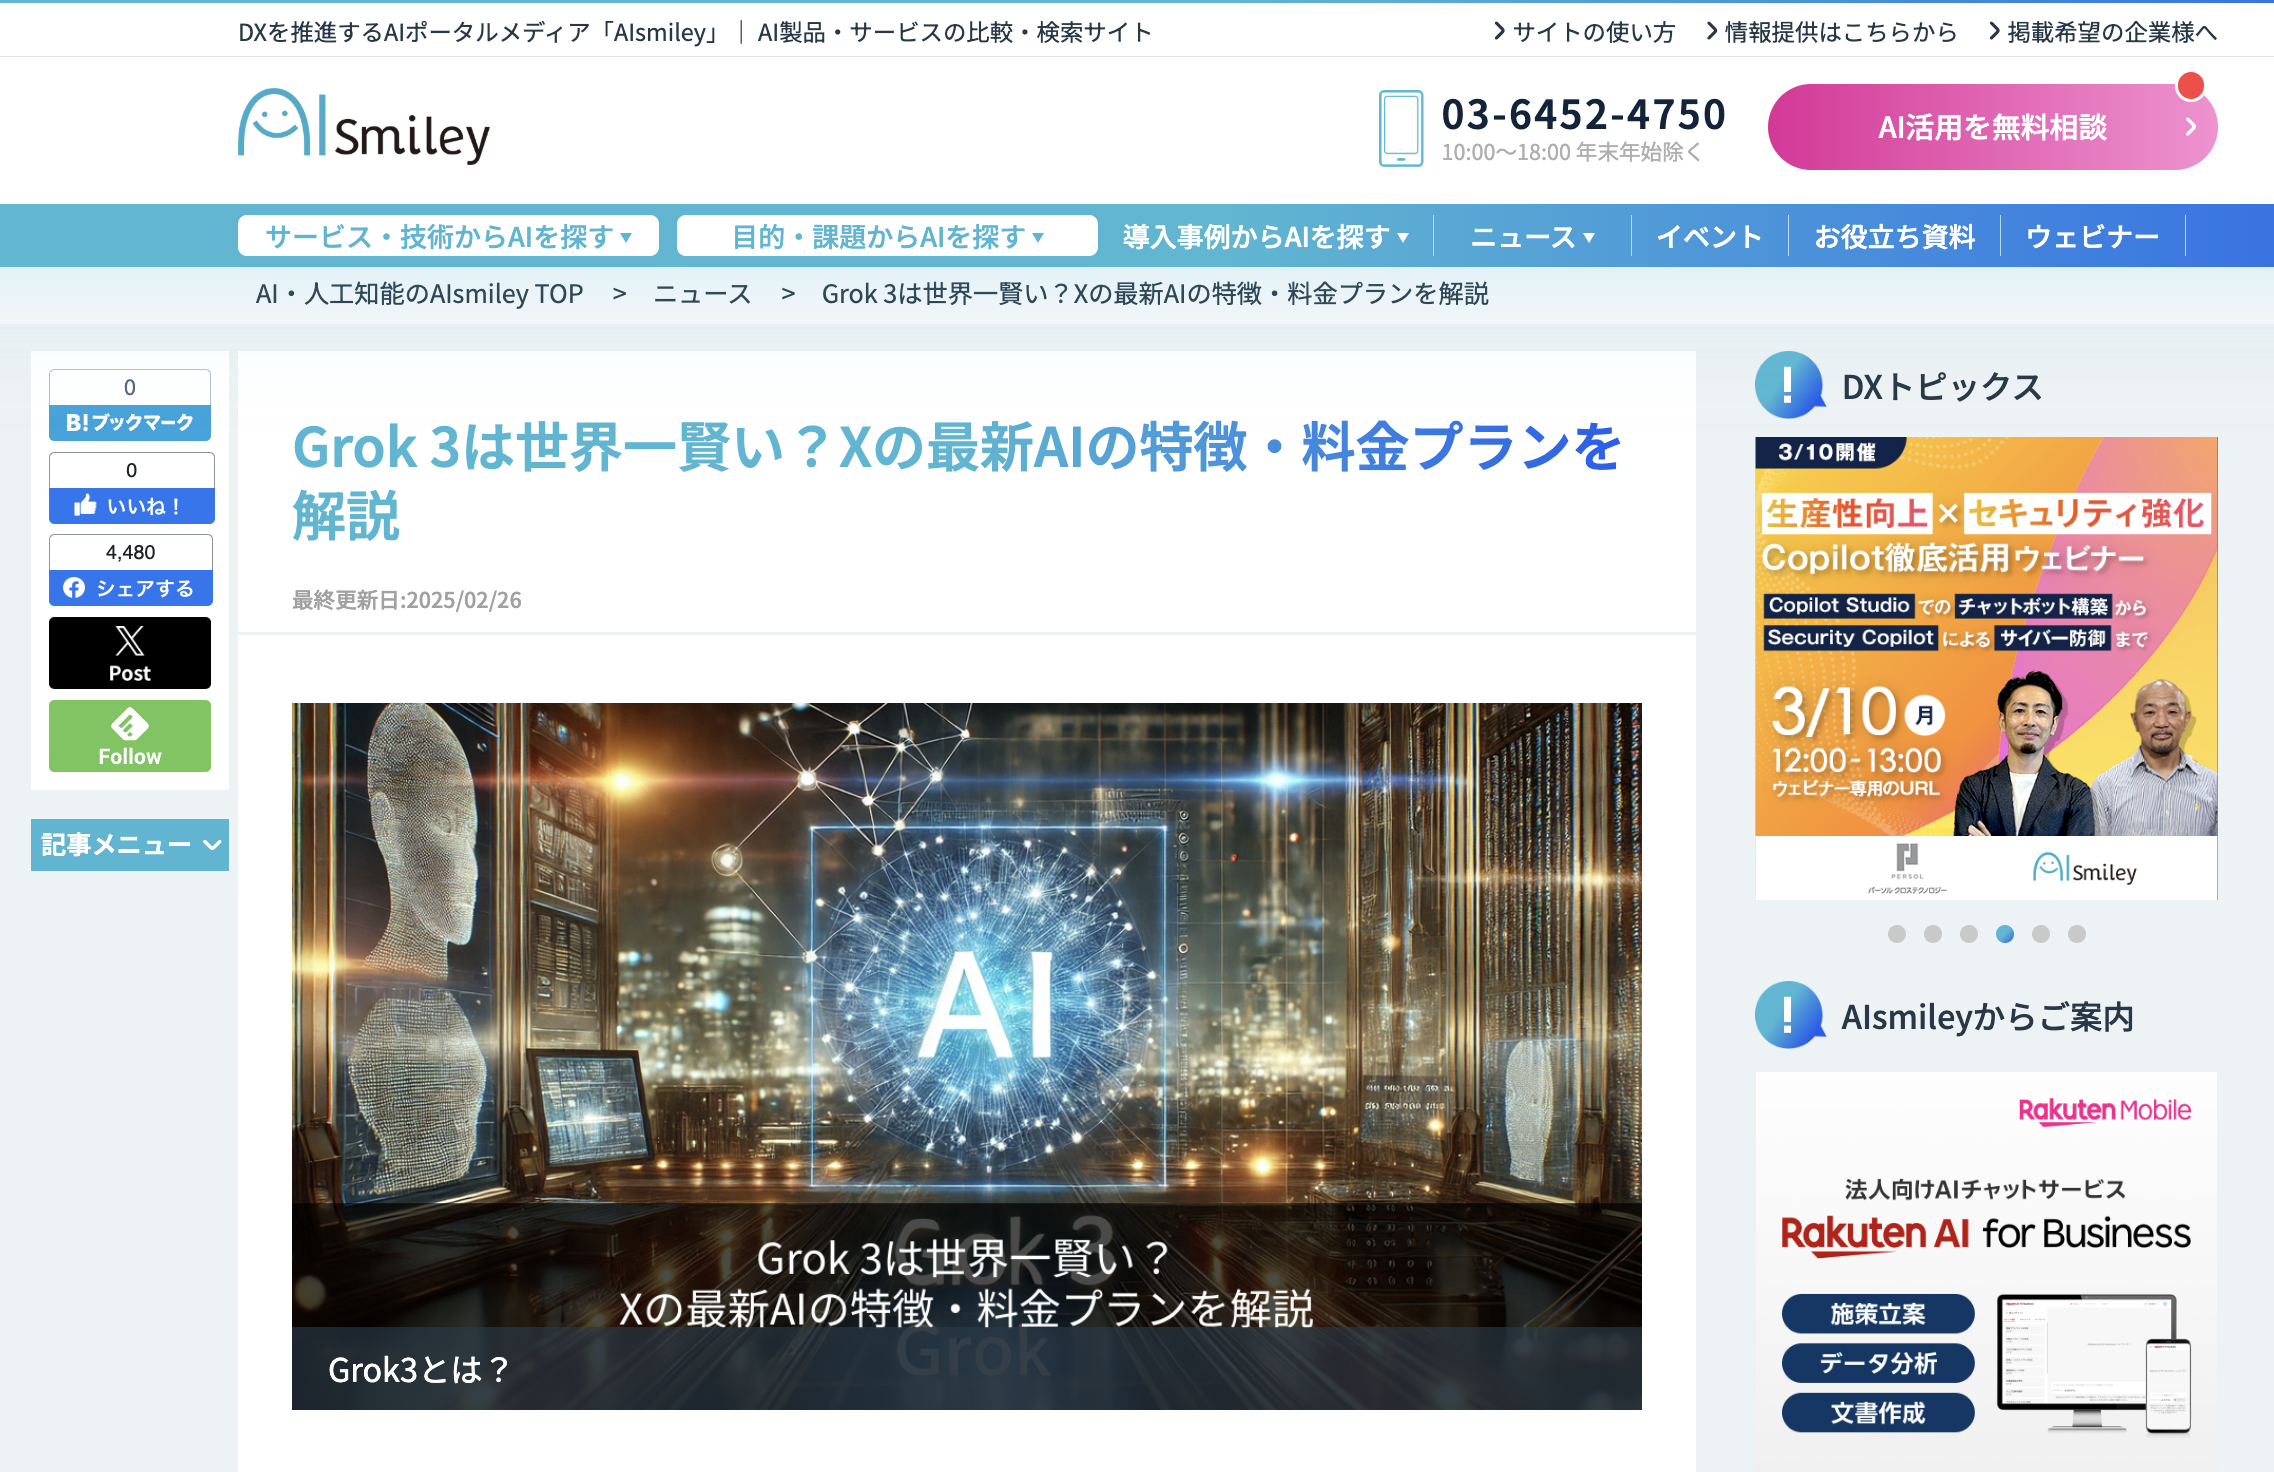
Task: Select the active fourth carousel dot
Action: click(2005, 934)
